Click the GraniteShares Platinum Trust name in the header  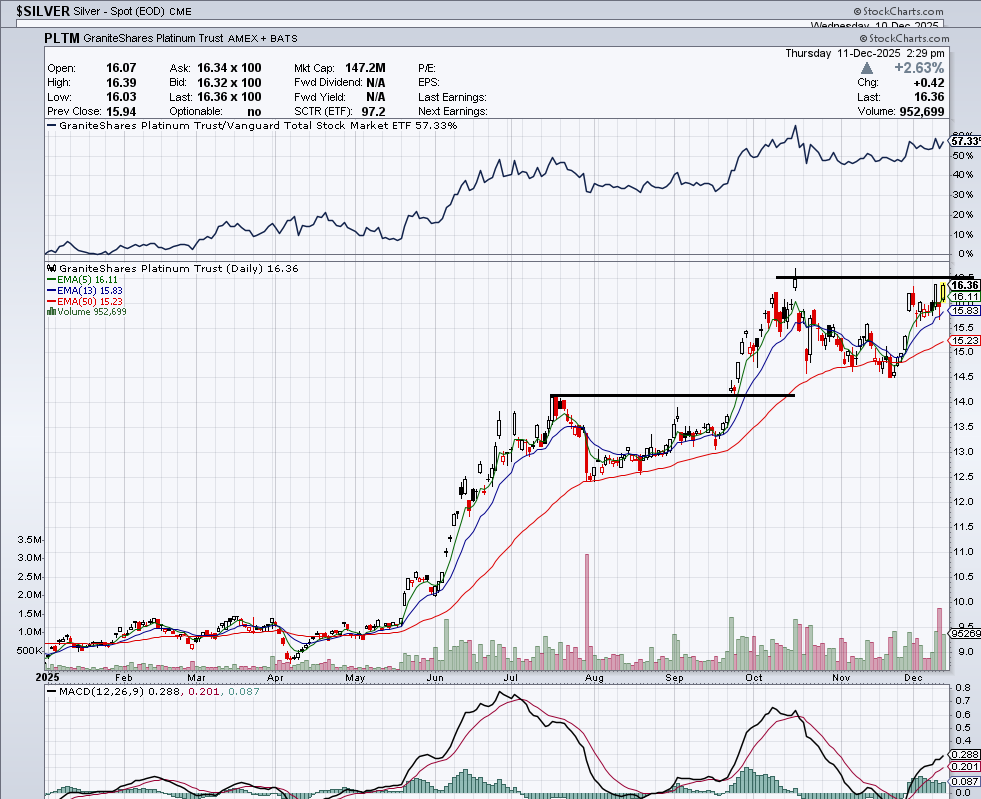pos(153,38)
